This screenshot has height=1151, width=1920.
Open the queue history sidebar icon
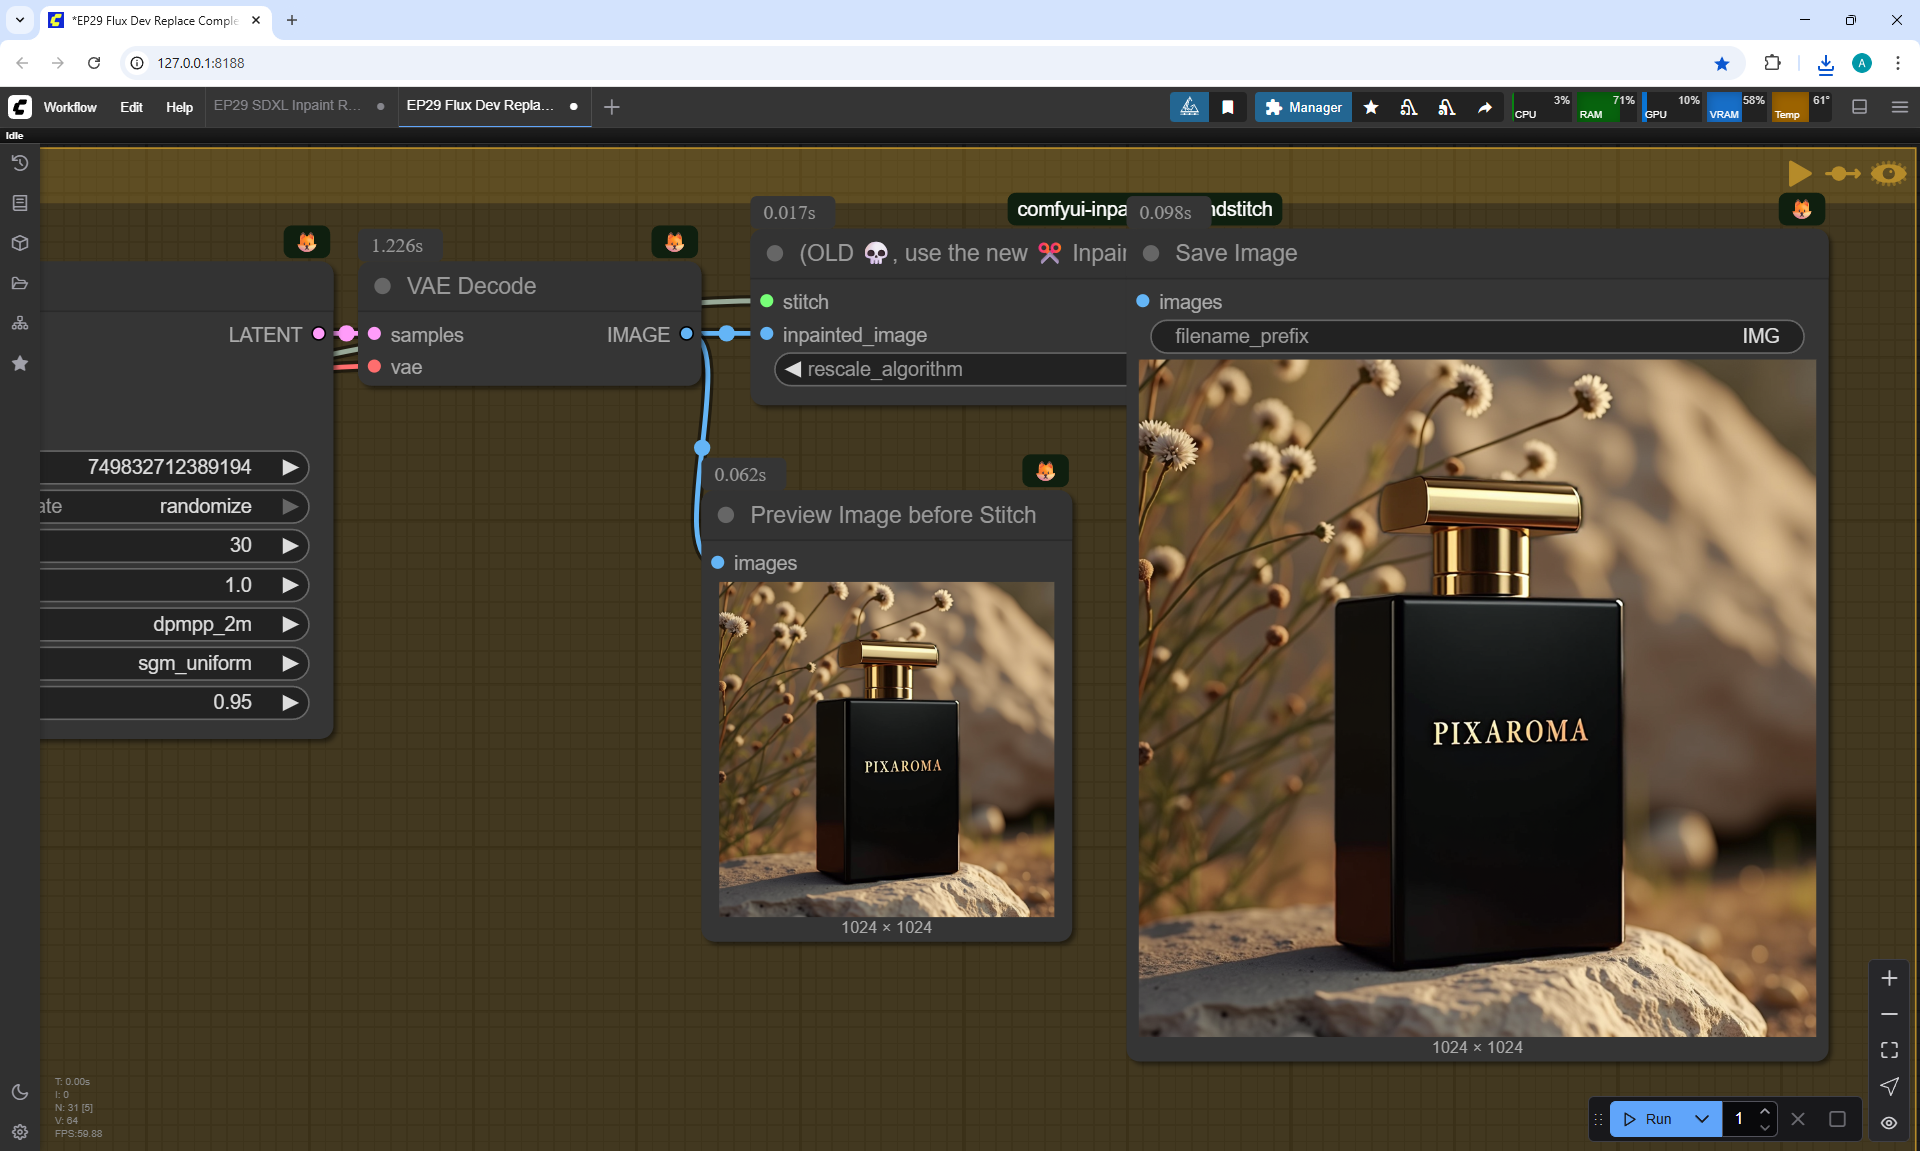19,163
